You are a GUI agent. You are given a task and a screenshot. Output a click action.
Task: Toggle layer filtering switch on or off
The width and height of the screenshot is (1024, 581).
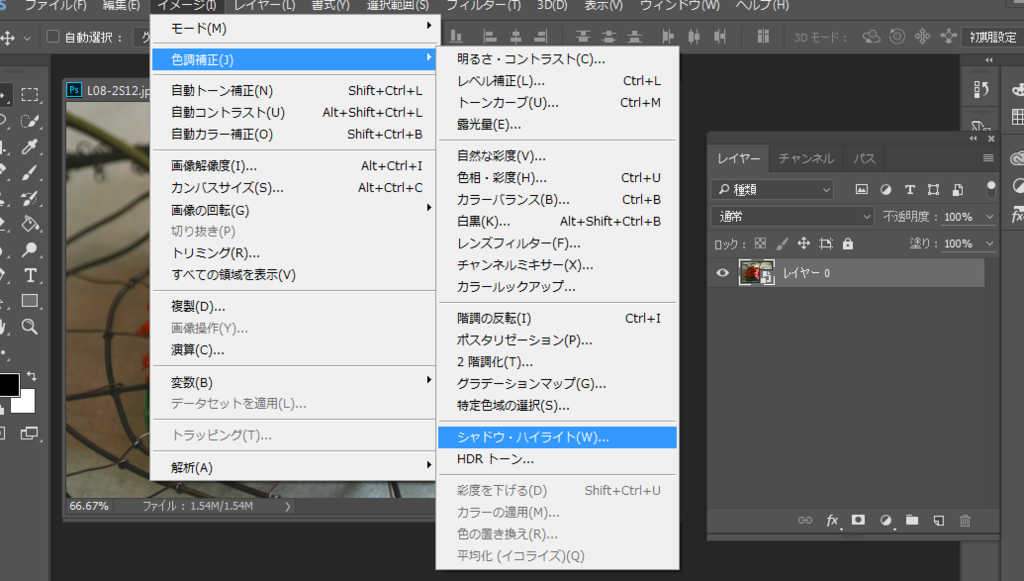tap(991, 189)
